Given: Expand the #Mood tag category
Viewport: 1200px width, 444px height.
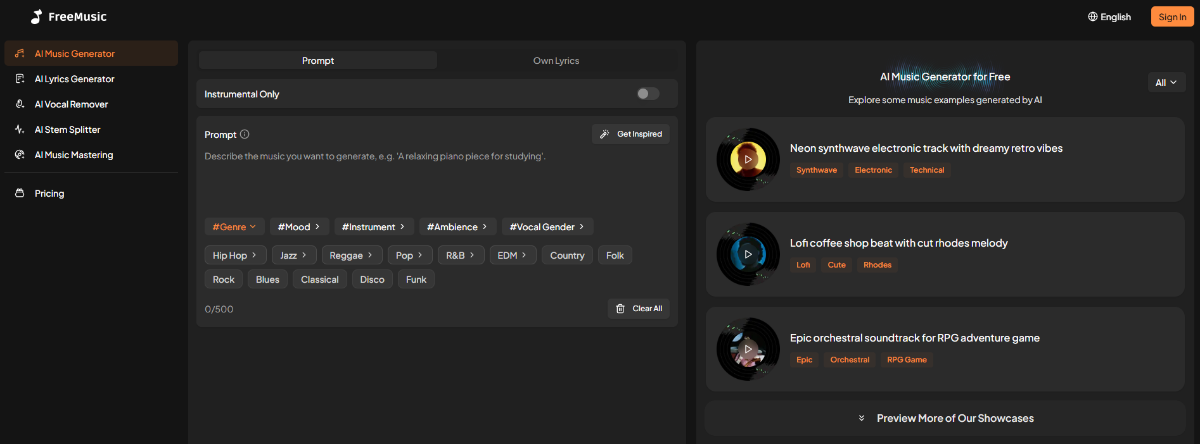Looking at the screenshot, I should coord(299,227).
